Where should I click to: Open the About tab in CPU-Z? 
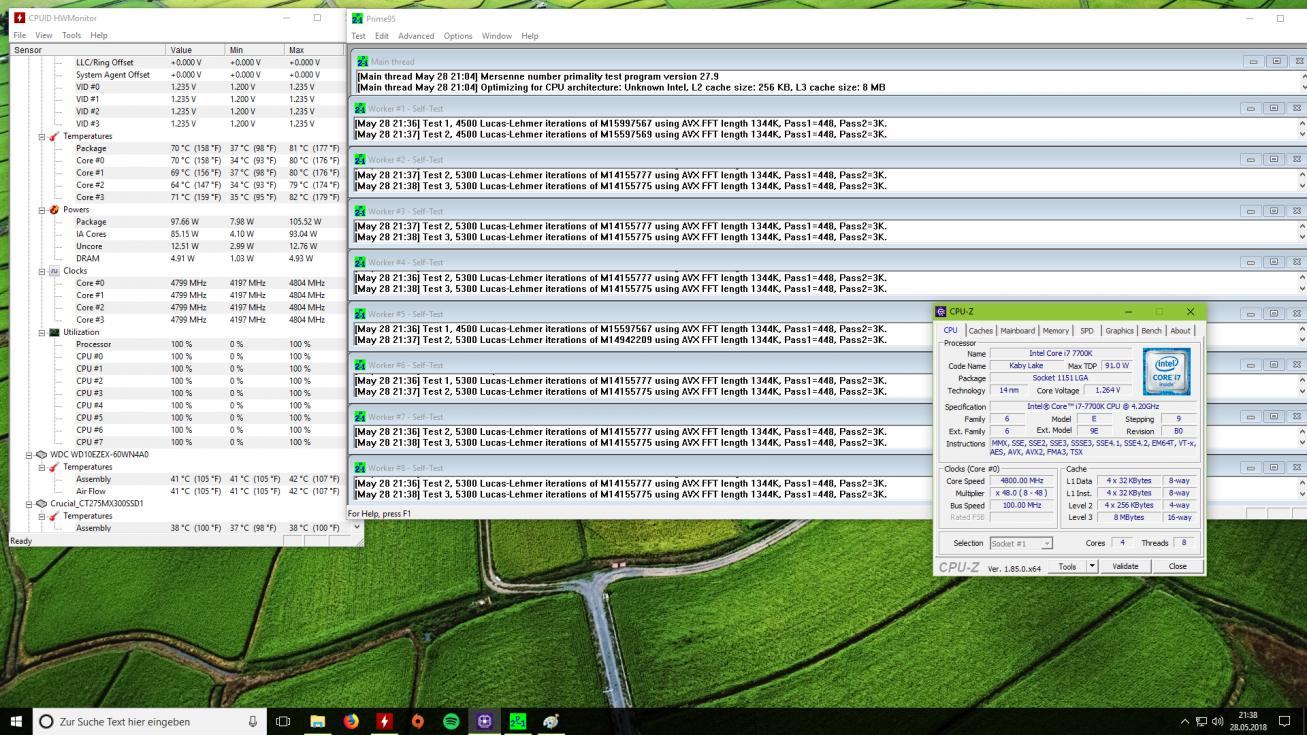(1181, 331)
